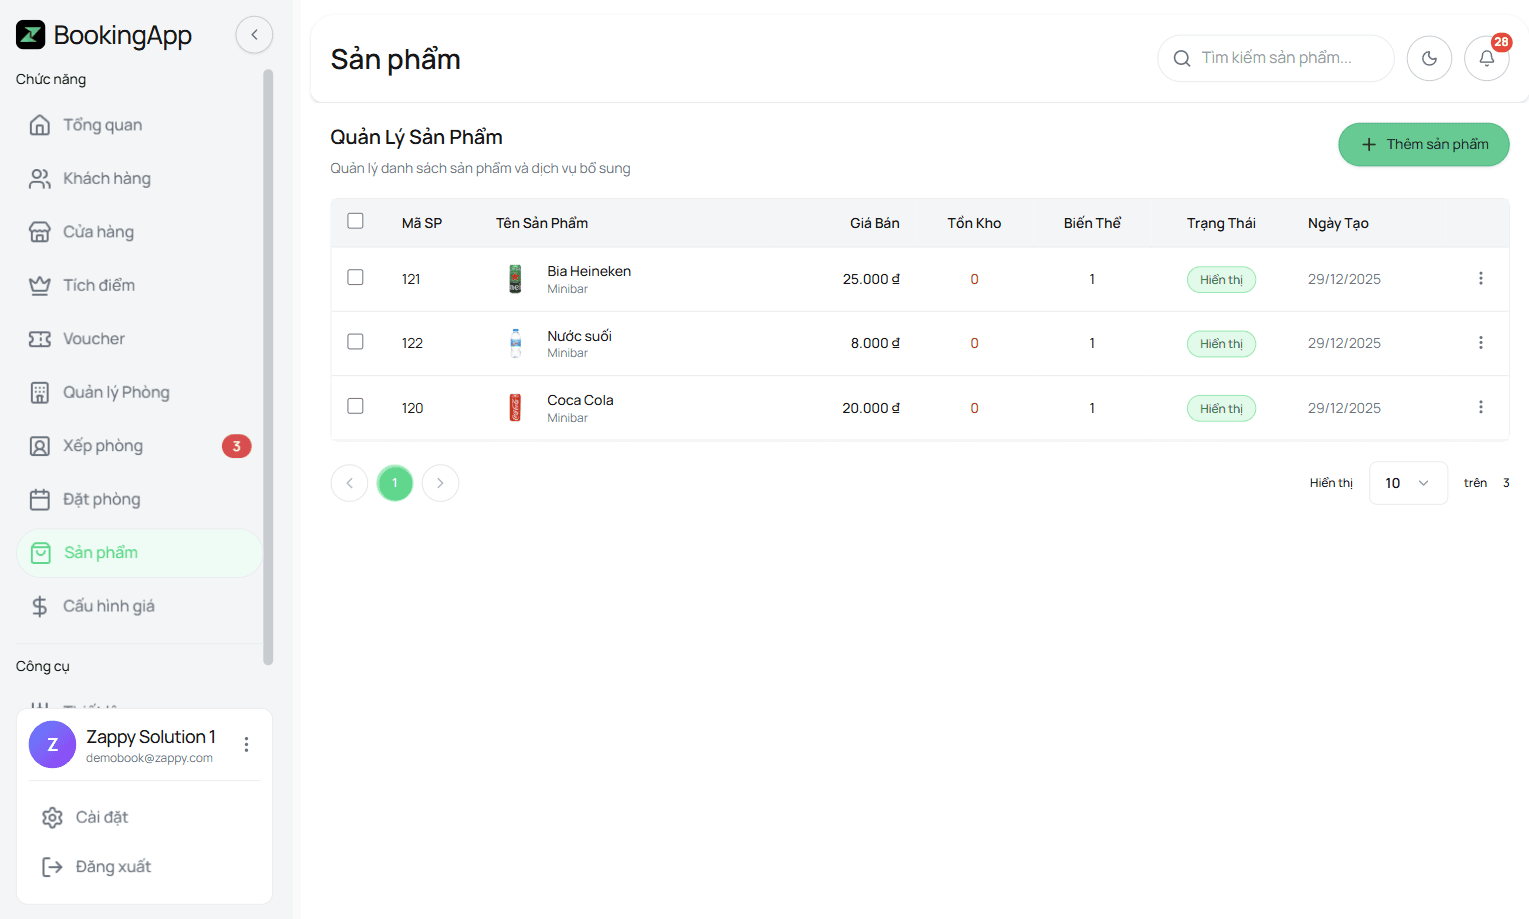This screenshot has height=919, width=1529.
Task: Select the checkbox for product 121
Action: click(355, 277)
